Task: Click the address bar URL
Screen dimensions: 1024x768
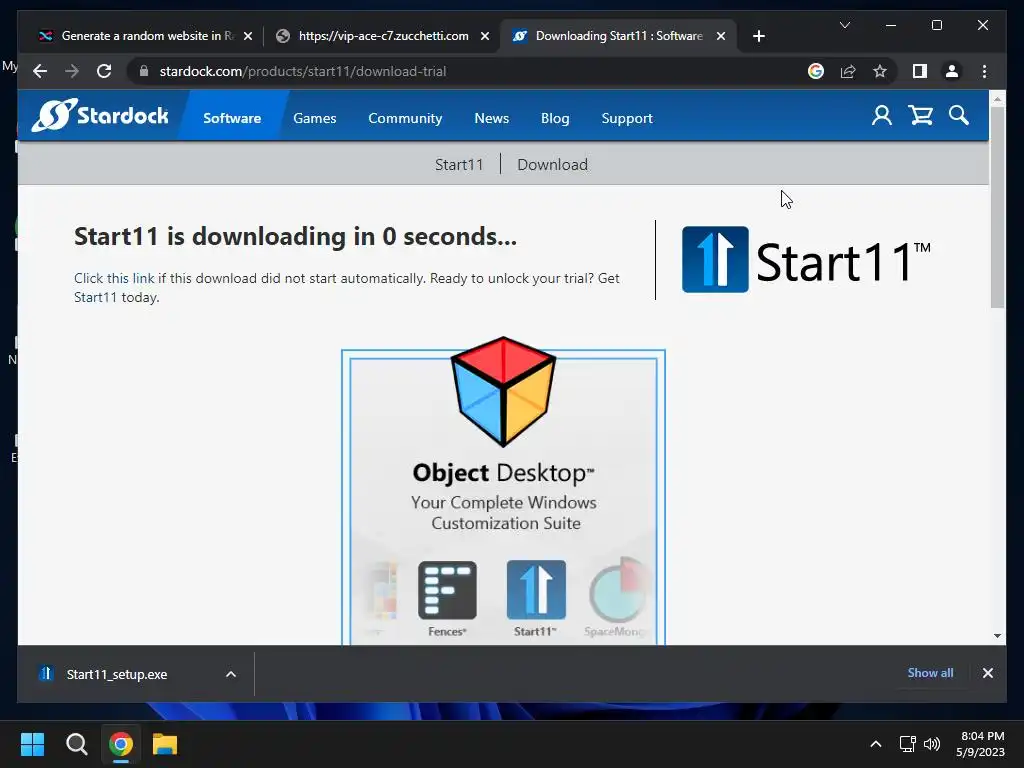Action: [x=302, y=71]
